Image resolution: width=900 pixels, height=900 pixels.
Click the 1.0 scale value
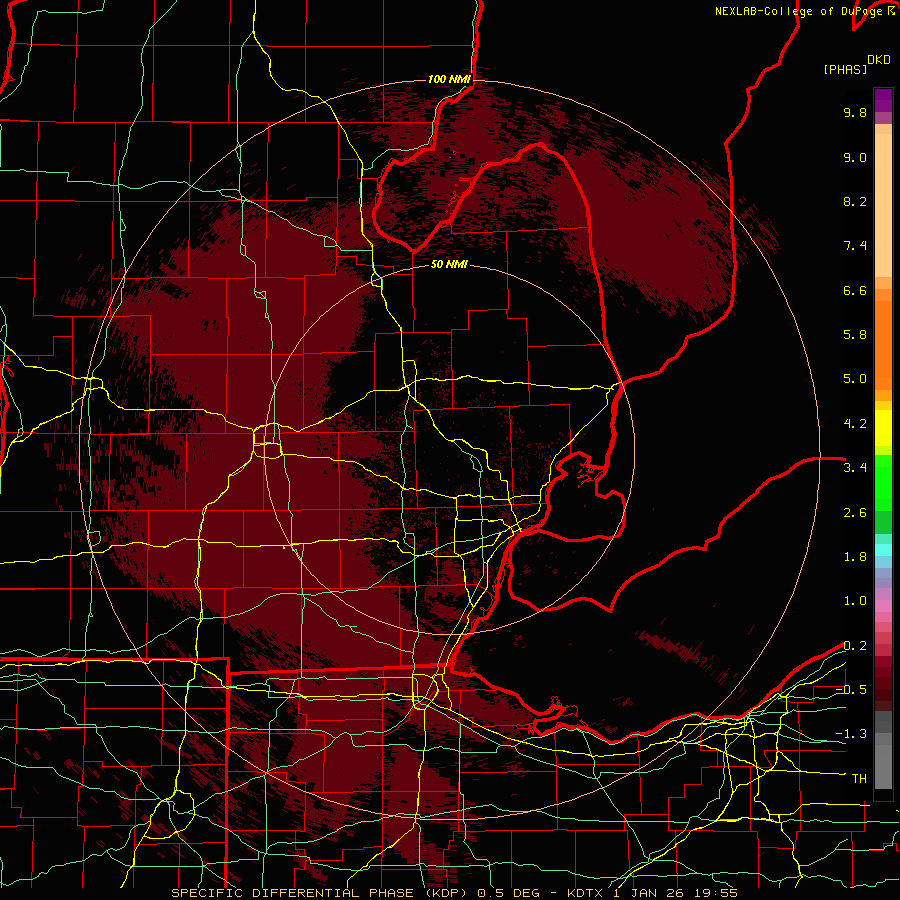855,601
